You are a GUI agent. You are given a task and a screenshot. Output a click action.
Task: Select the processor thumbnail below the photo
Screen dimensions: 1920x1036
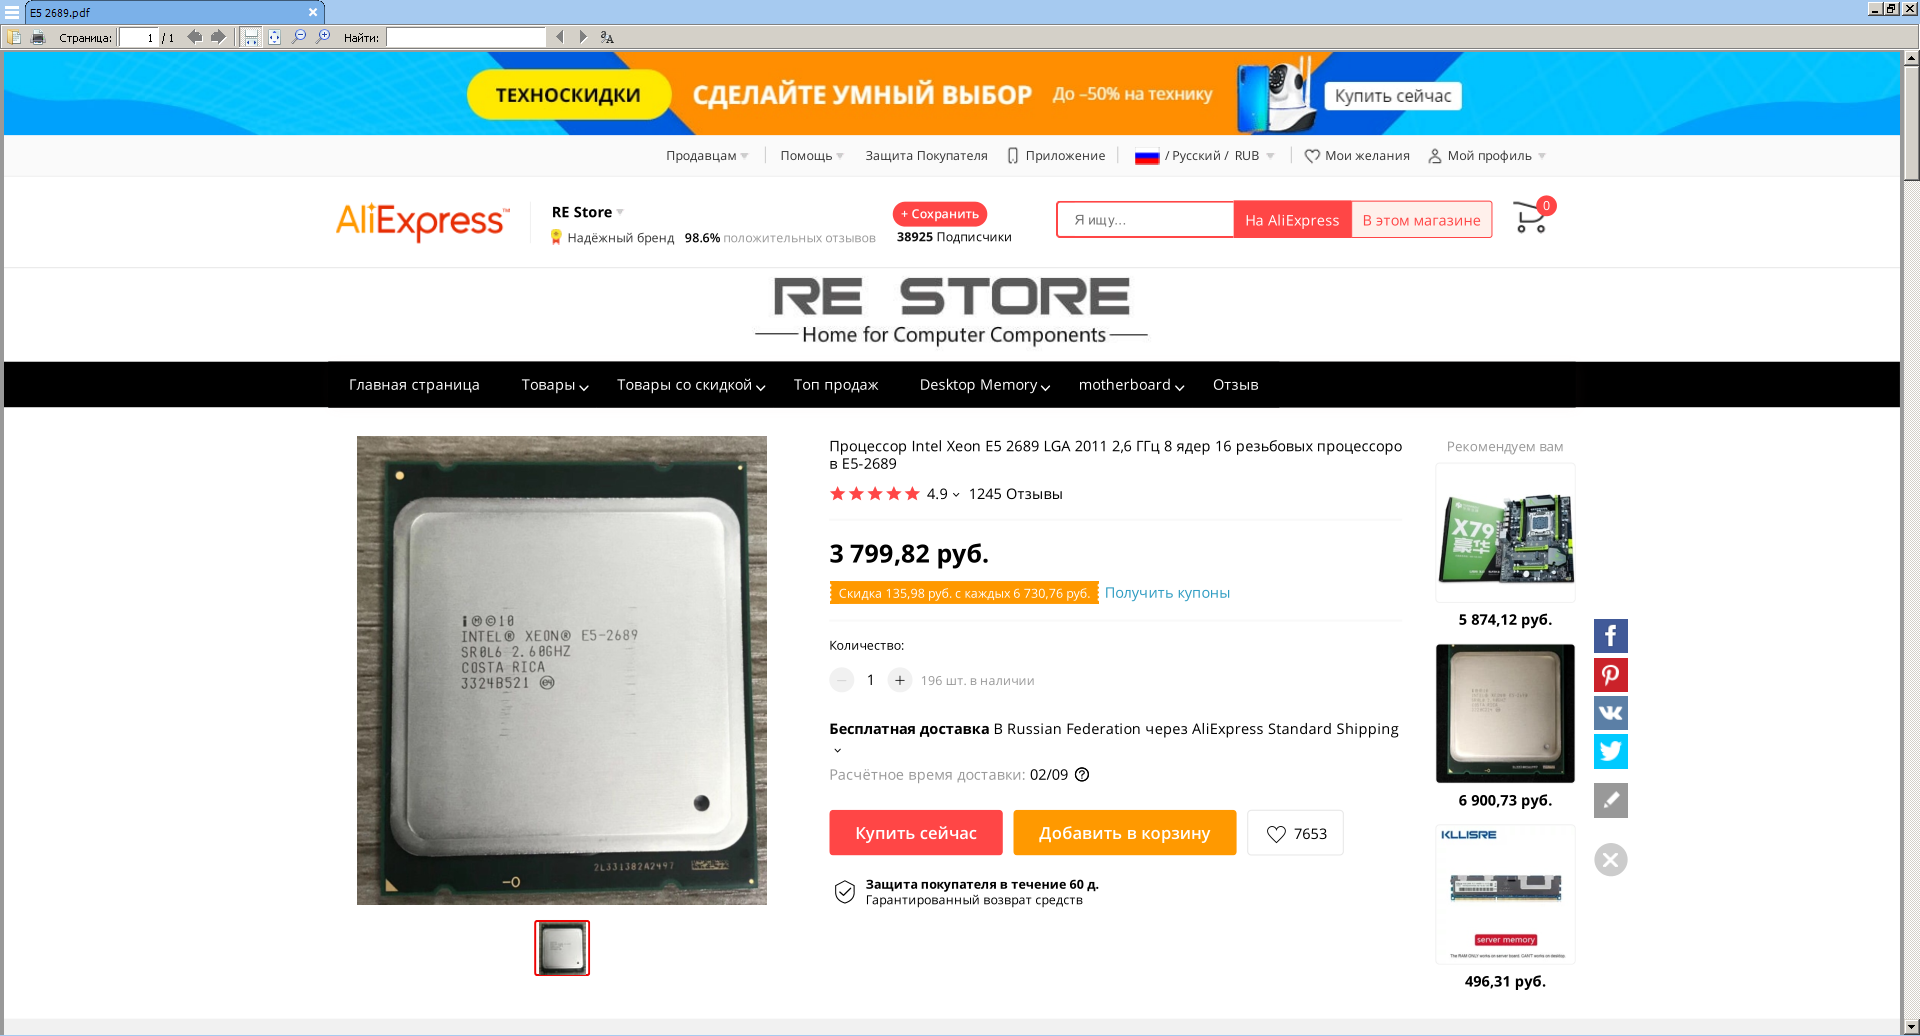(x=562, y=948)
